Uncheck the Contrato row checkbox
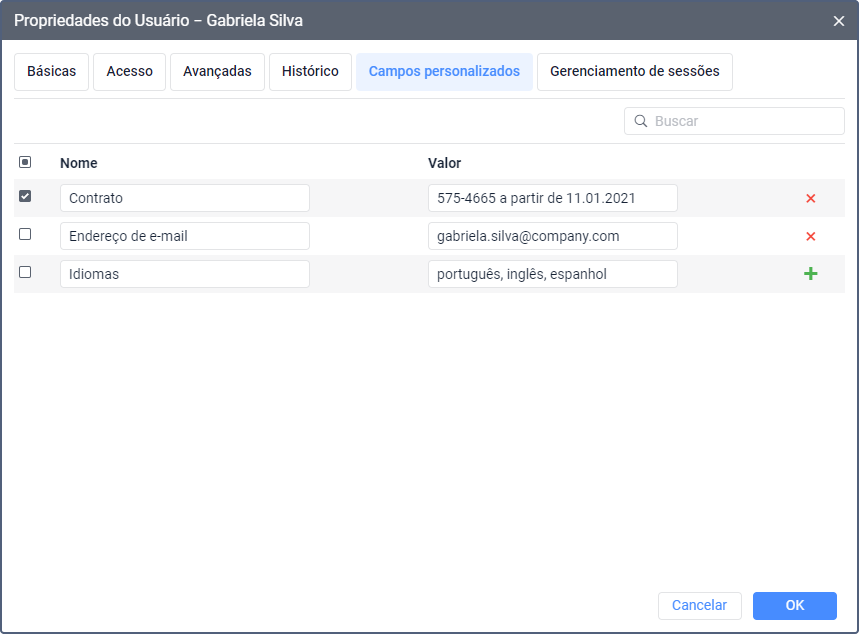This screenshot has width=859, height=634. (25, 197)
